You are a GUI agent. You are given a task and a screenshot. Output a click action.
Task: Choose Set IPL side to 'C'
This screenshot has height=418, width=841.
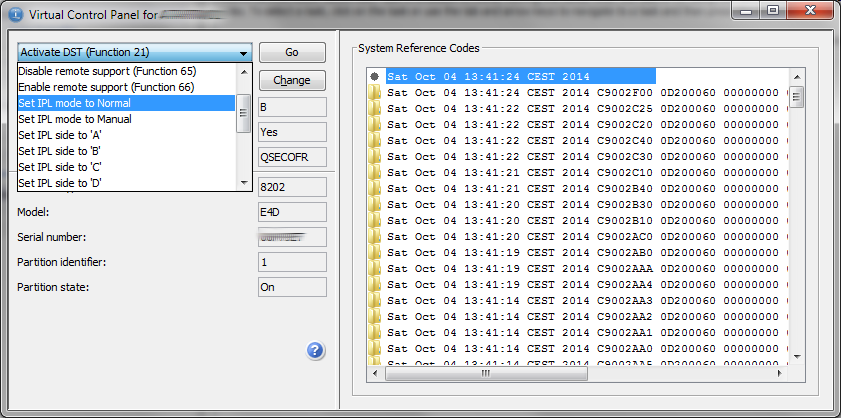(126, 167)
